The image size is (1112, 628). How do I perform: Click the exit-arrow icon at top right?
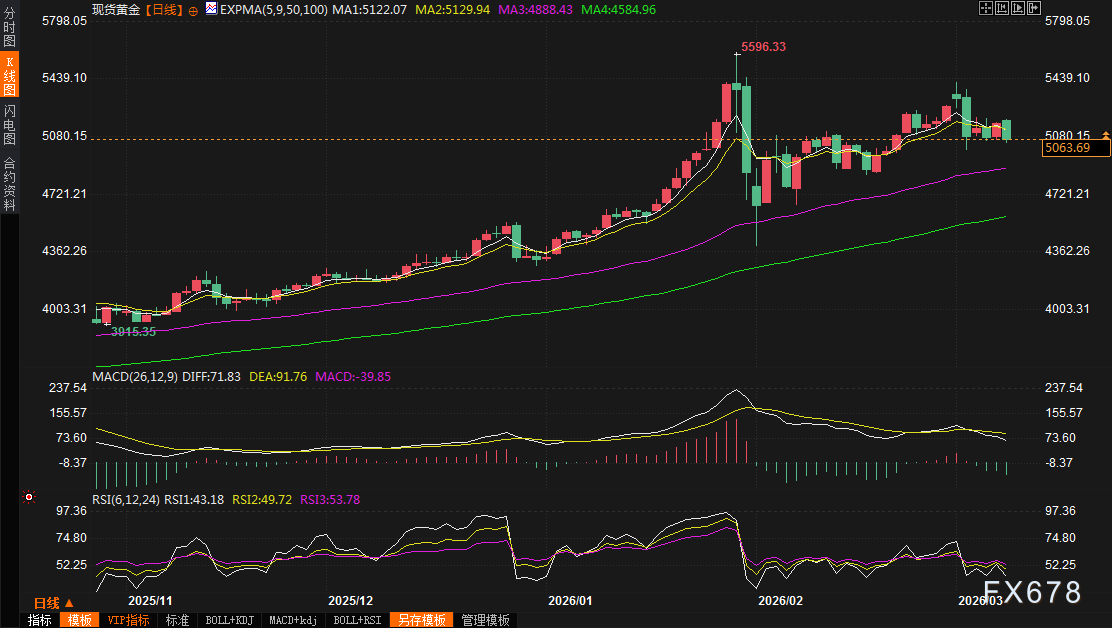point(1036,8)
